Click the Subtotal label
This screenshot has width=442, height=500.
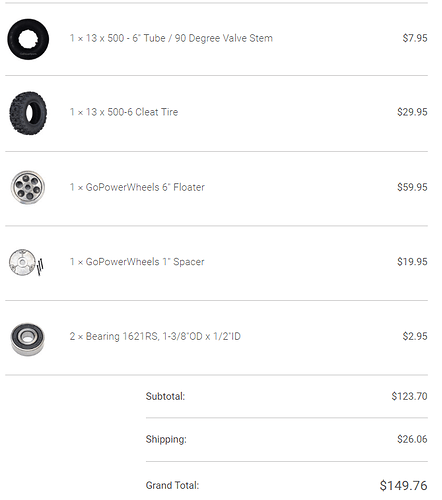165,396
